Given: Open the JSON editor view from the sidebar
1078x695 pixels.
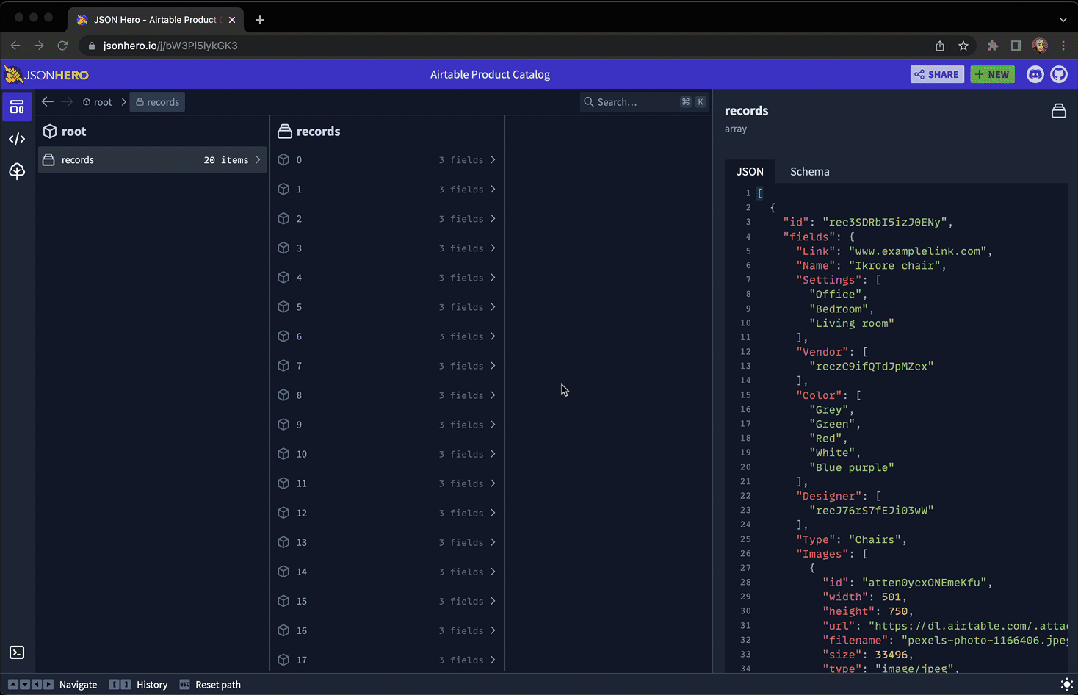Looking at the screenshot, I should [16, 139].
